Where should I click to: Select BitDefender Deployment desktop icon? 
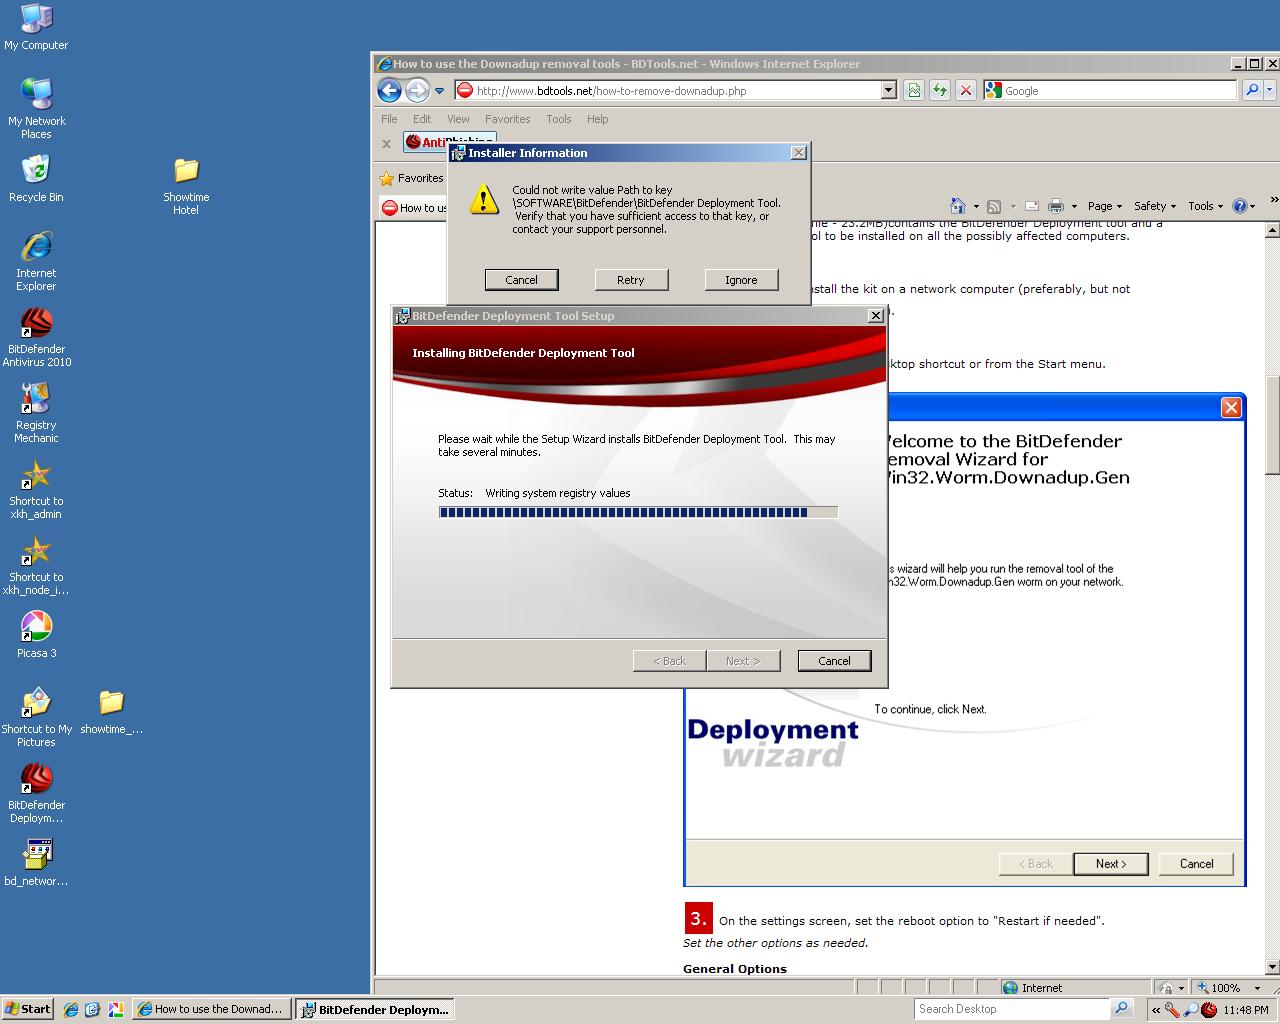[36, 792]
